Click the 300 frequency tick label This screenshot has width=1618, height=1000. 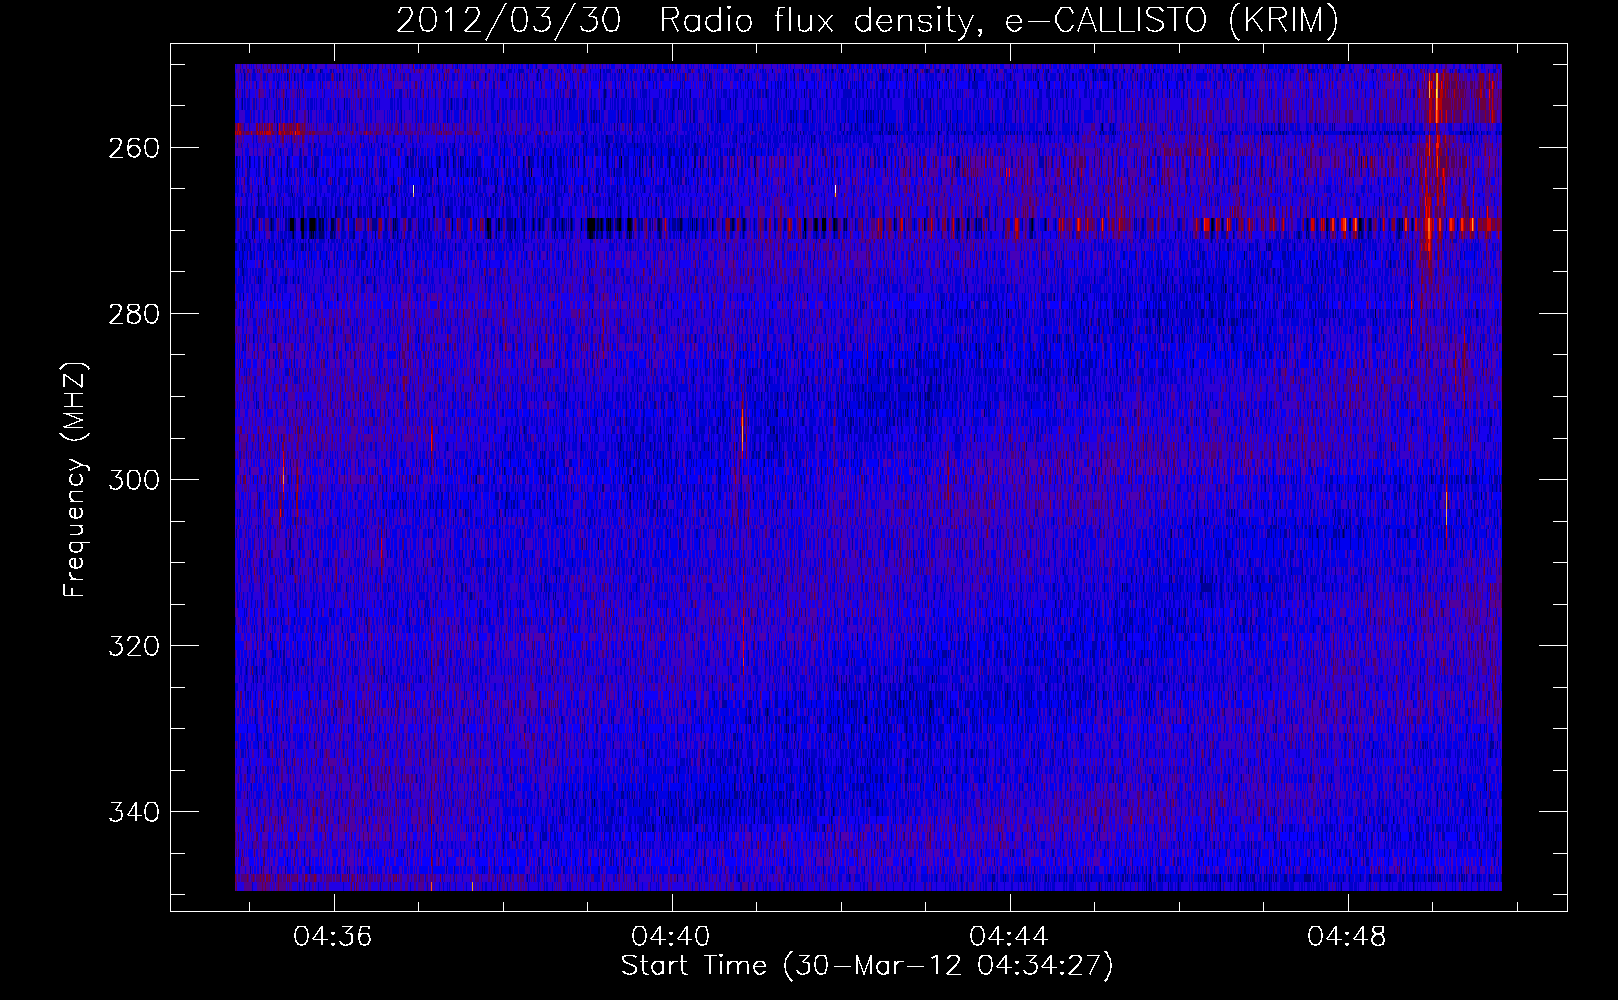(x=134, y=480)
